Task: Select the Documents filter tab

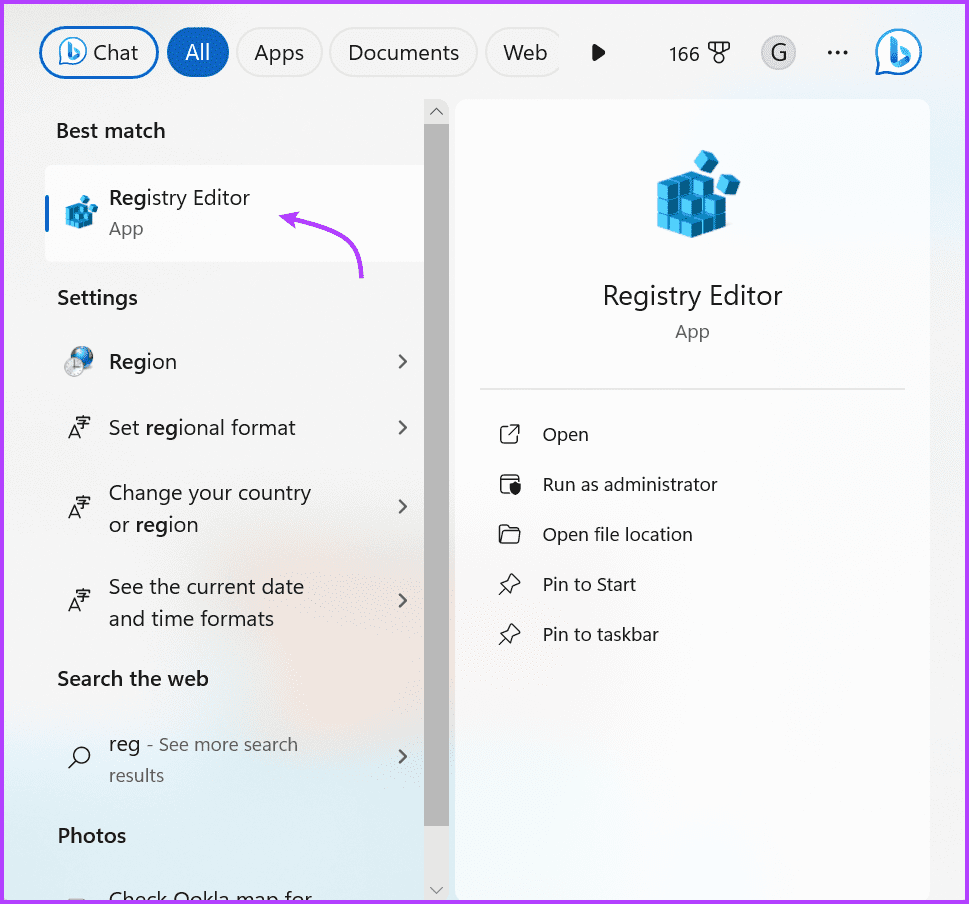Action: (x=402, y=52)
